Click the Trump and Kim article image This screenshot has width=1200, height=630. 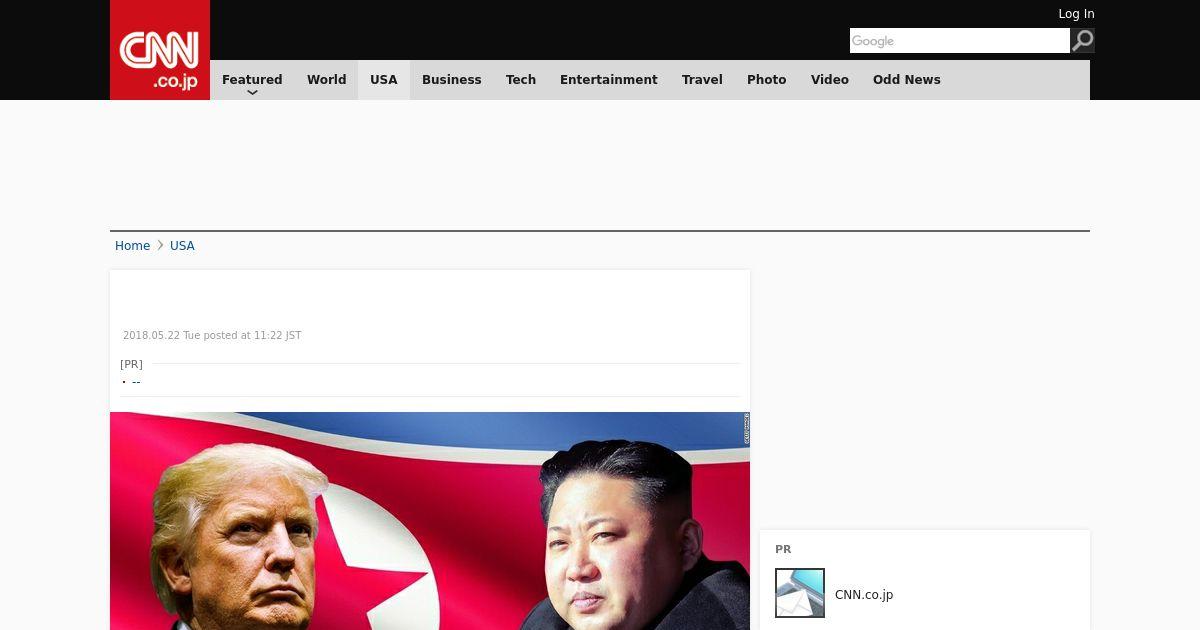click(x=430, y=521)
